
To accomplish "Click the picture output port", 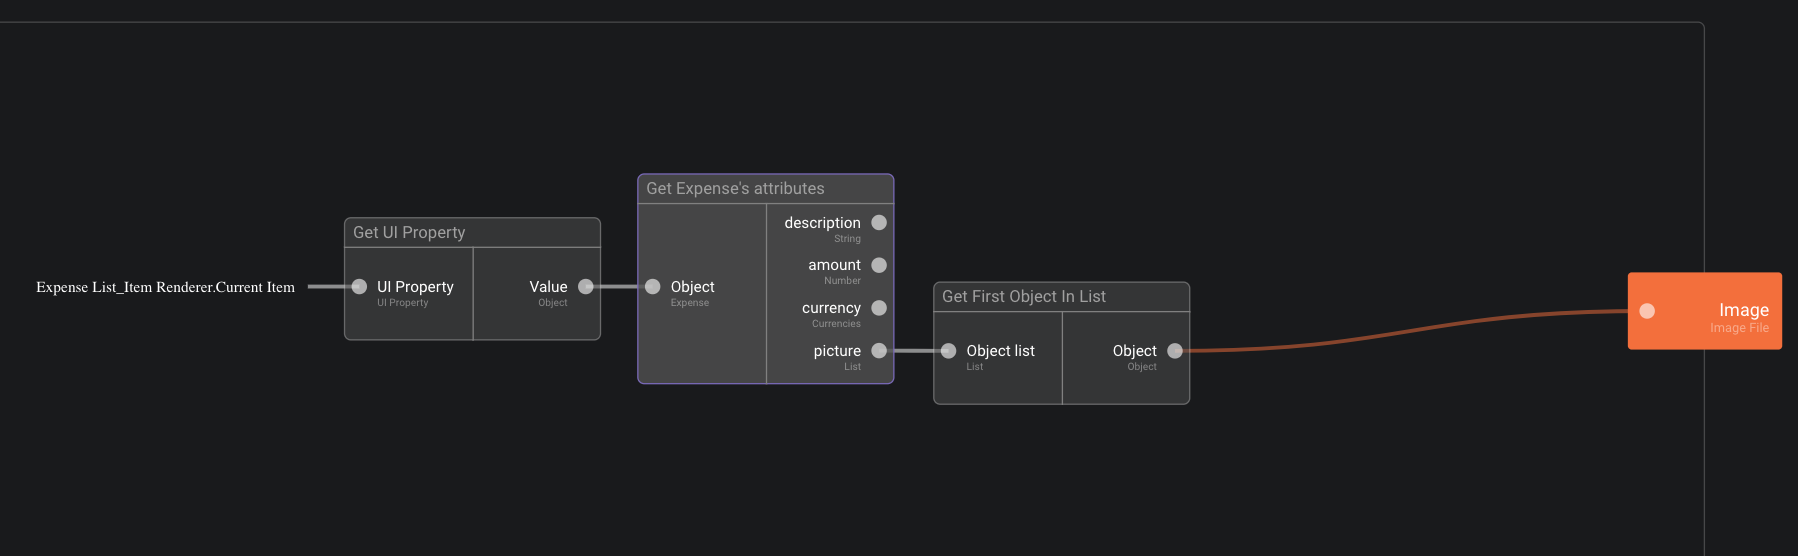I will pyautogui.click(x=879, y=351).
